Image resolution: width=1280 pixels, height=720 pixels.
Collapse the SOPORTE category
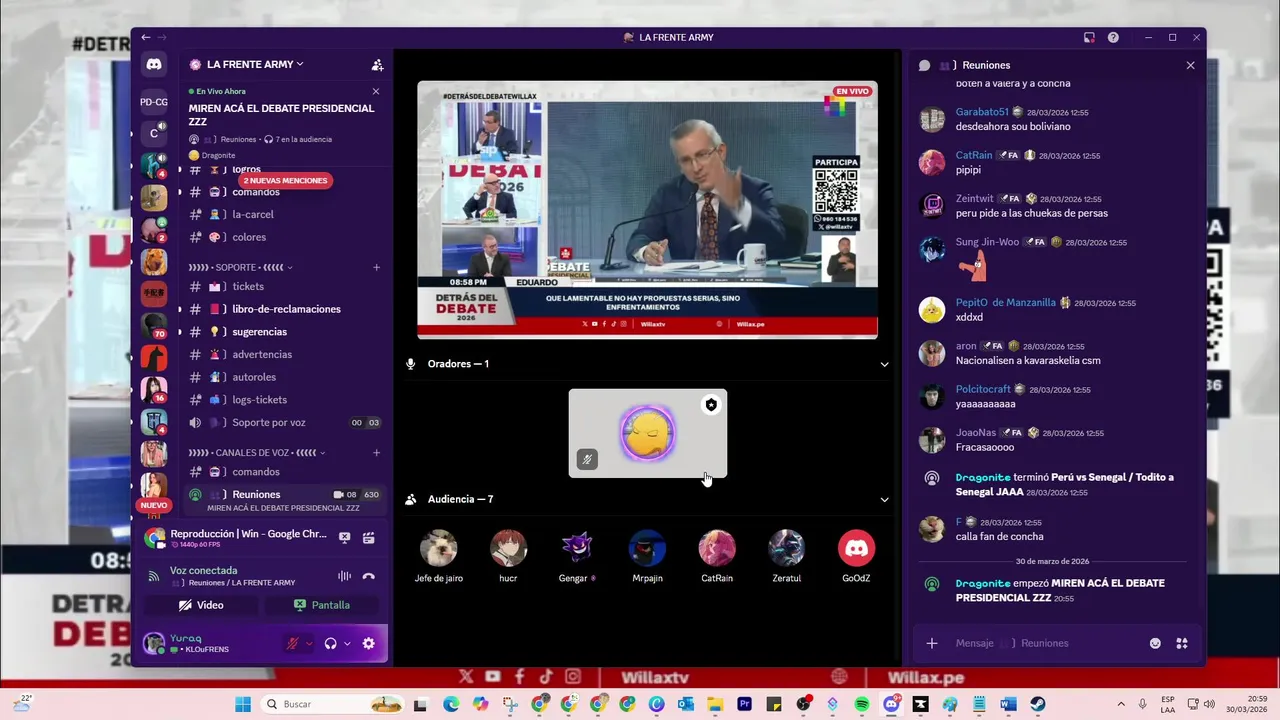241,267
